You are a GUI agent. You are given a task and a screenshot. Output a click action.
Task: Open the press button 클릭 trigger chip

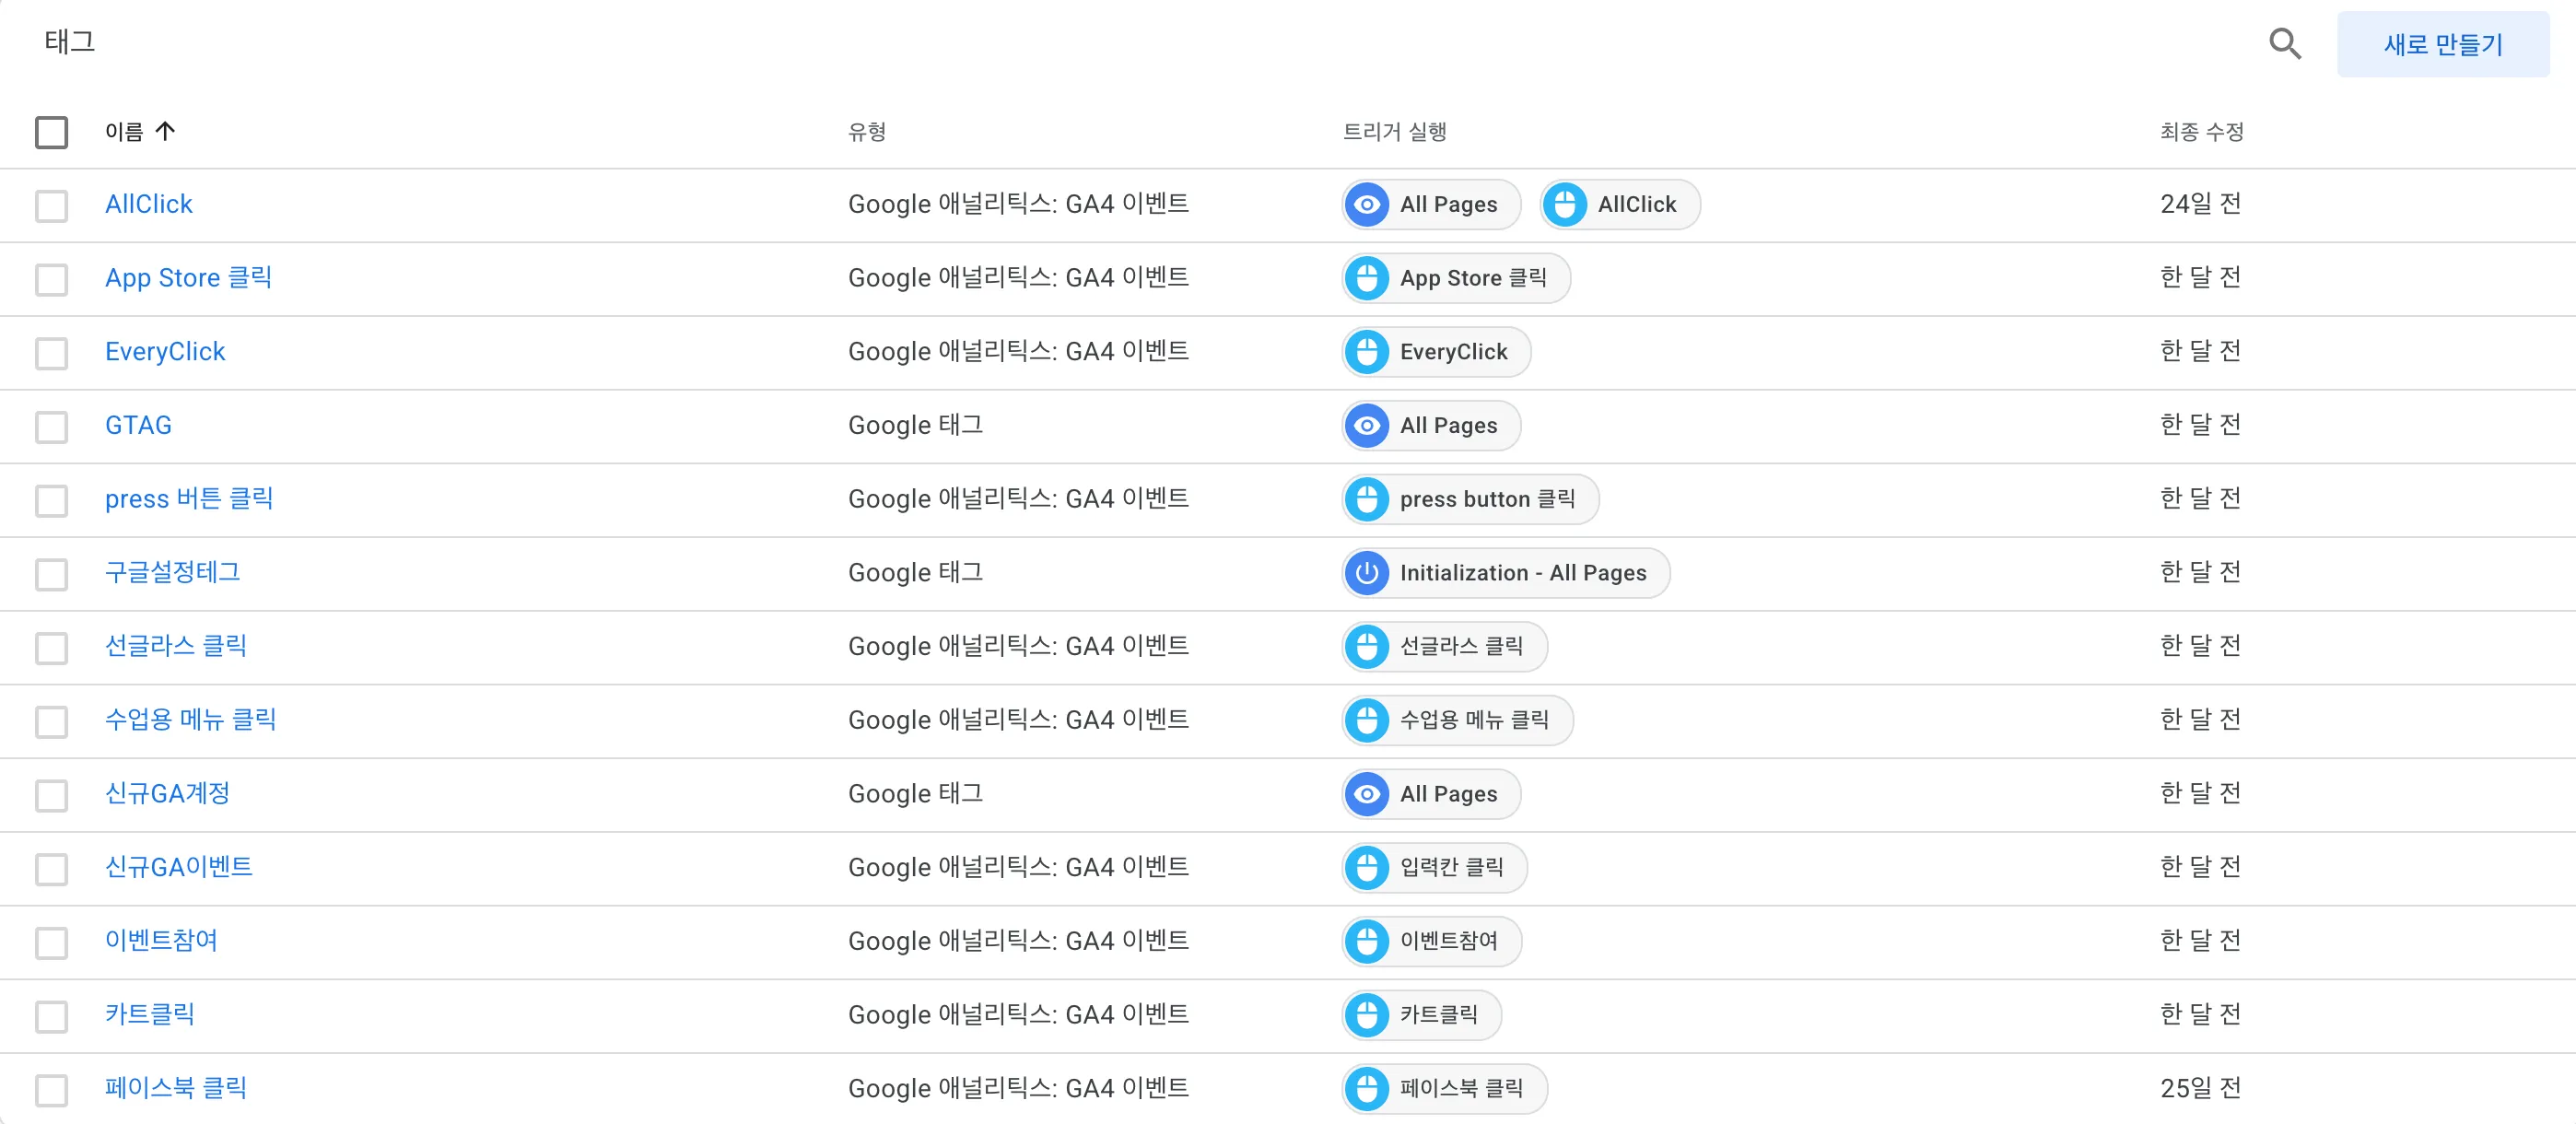click(x=1470, y=499)
